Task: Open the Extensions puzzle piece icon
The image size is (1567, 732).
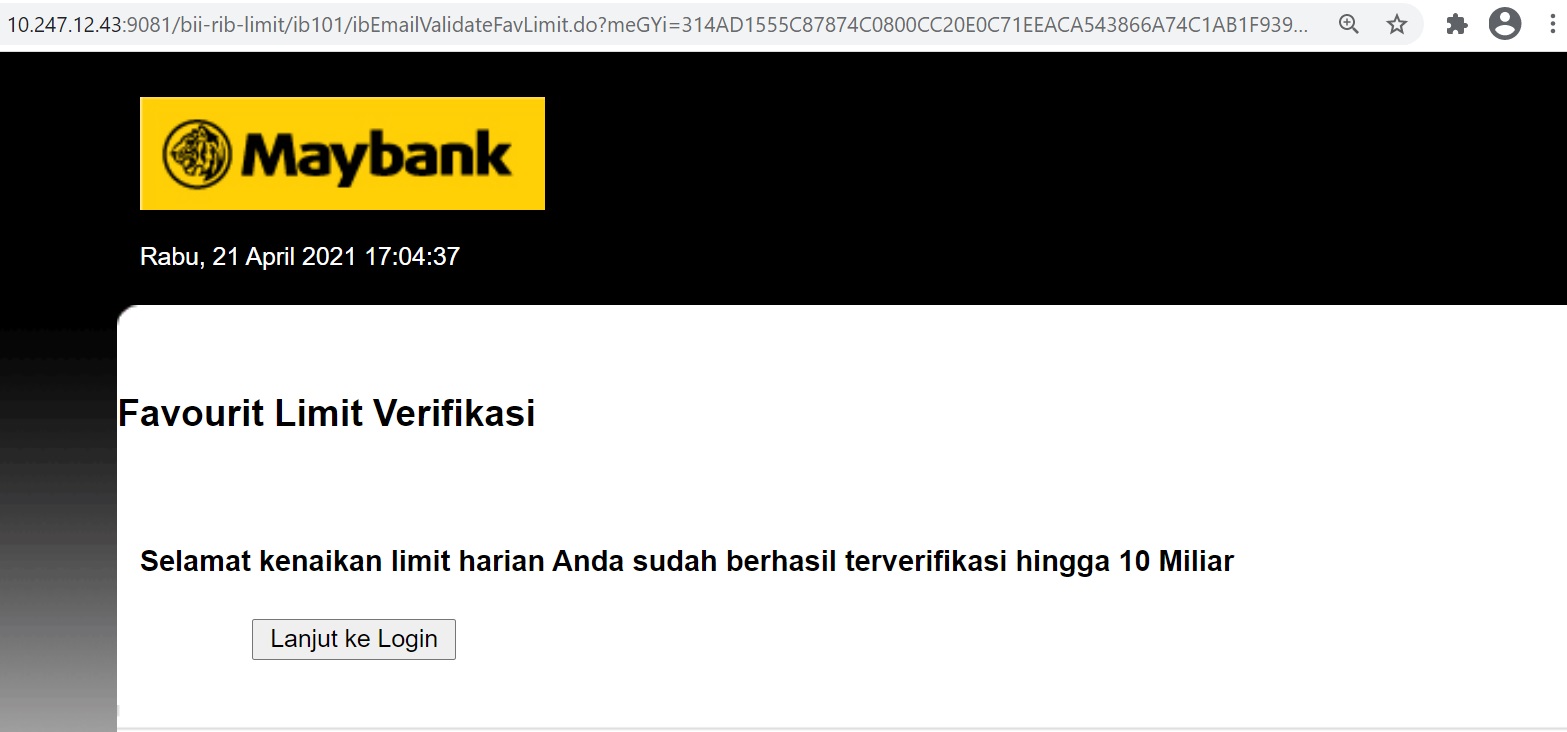Action: [1457, 25]
